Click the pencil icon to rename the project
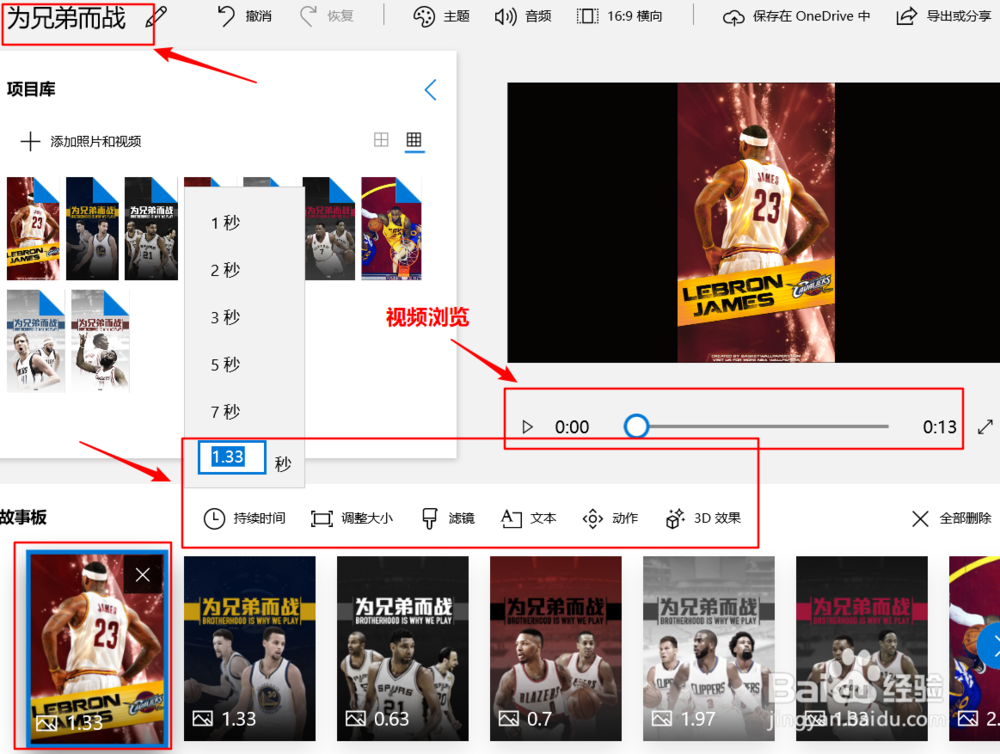 (x=156, y=17)
